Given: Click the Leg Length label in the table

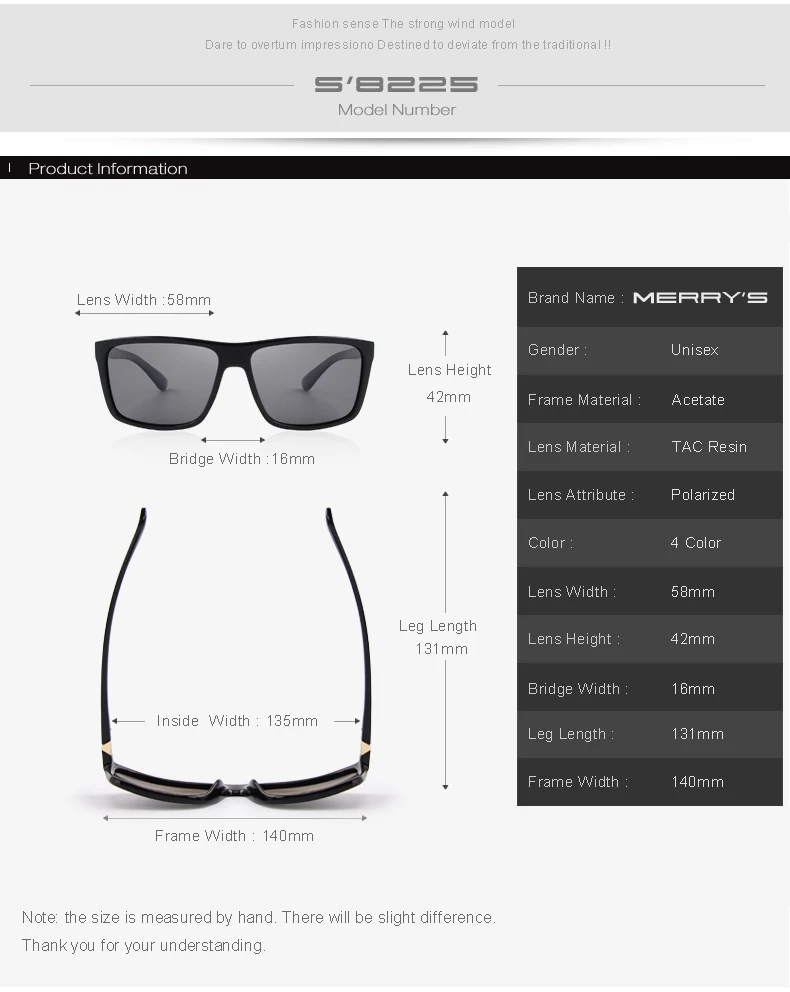Looking at the screenshot, I should pos(571,734).
